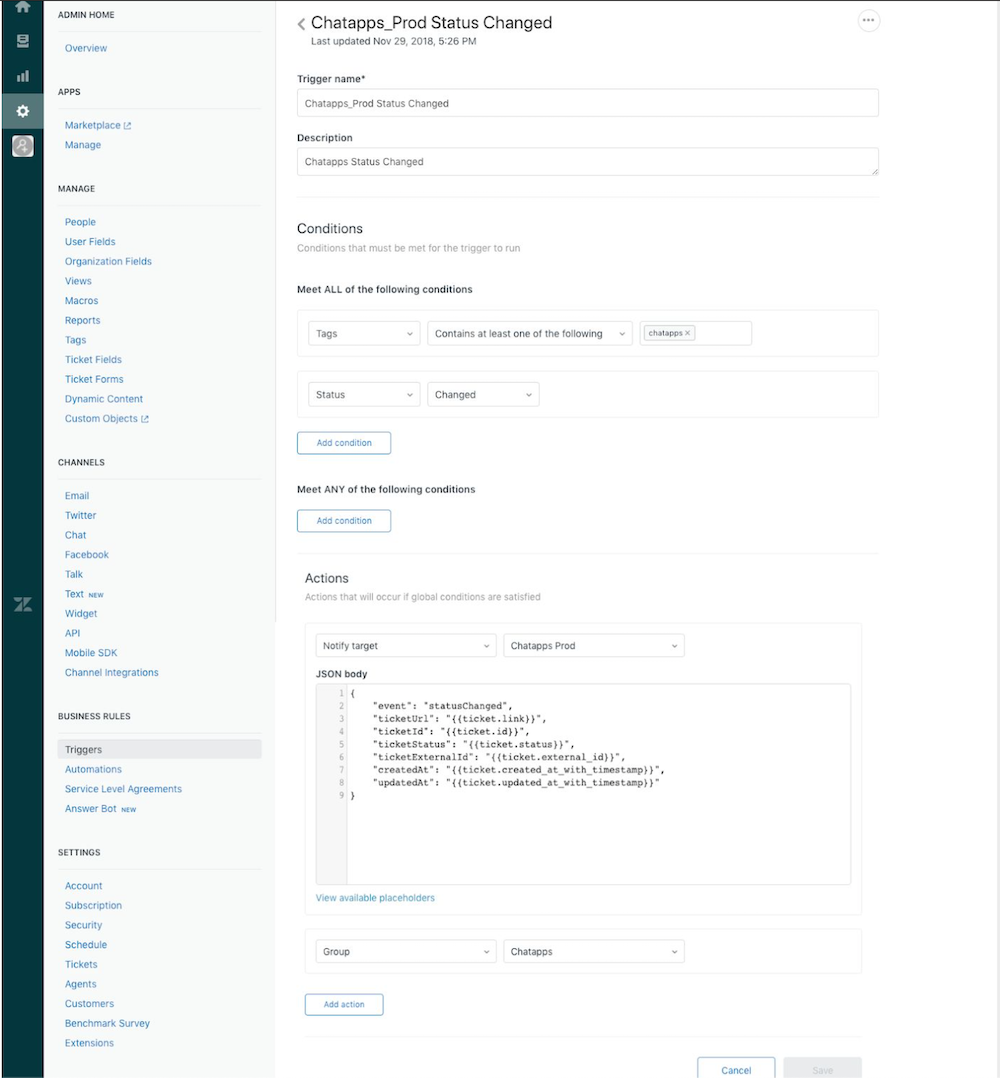Select Triggers in Business Rules
This screenshot has height=1078, width=1000.
pyautogui.click(x=159, y=749)
